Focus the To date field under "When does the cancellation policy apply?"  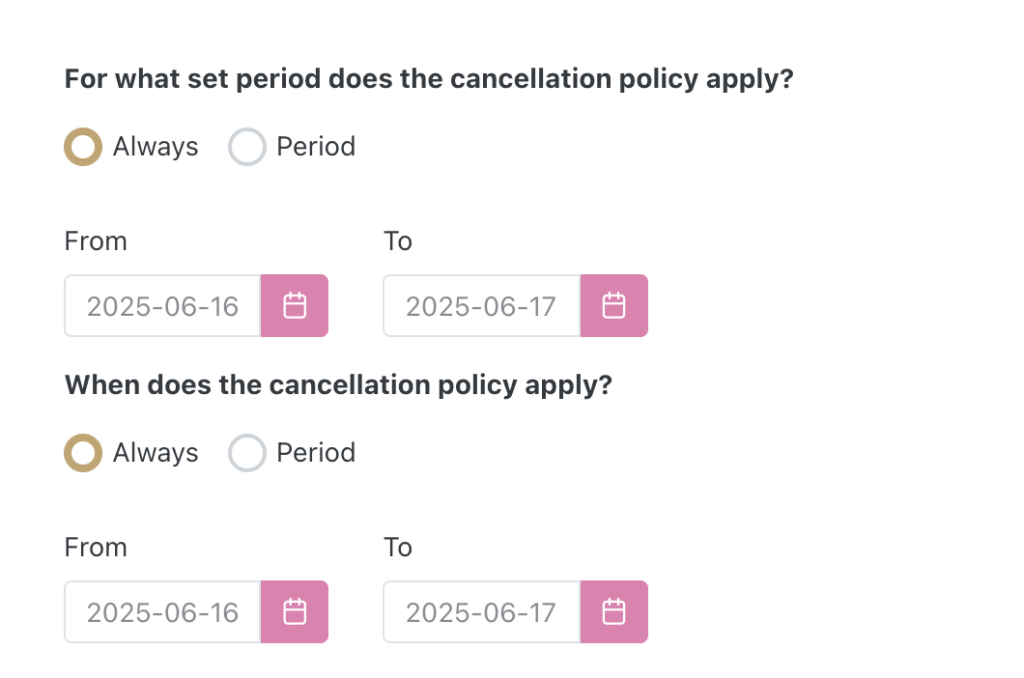[x=481, y=612]
